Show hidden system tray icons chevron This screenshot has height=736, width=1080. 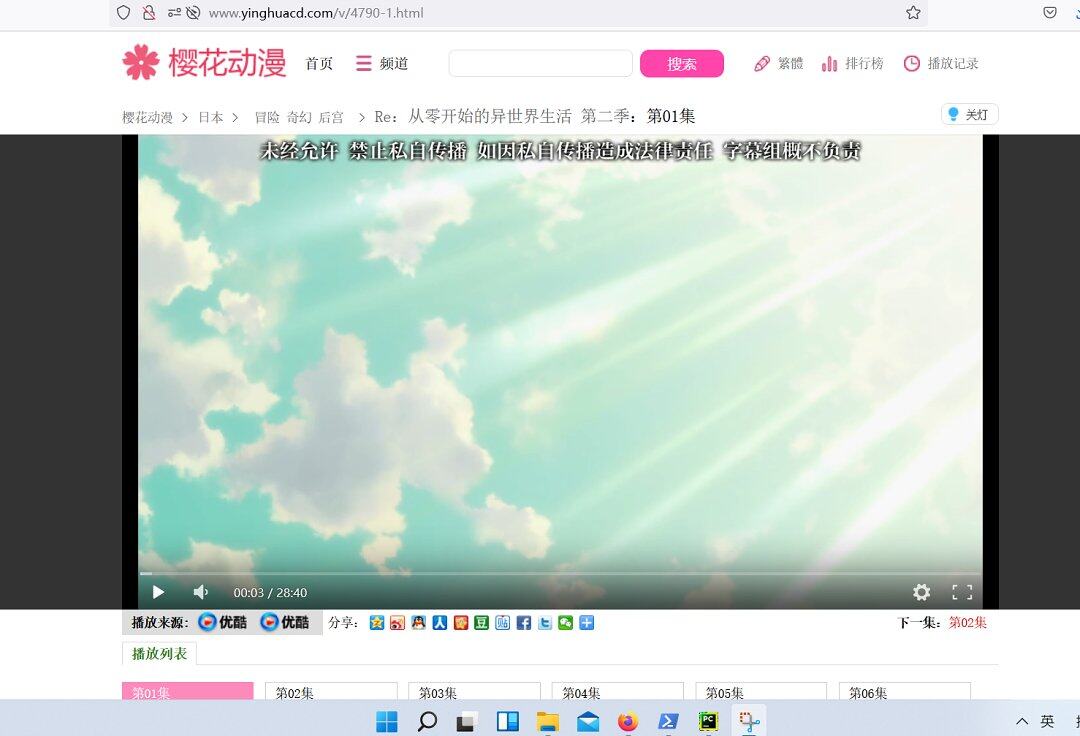(x=1022, y=721)
